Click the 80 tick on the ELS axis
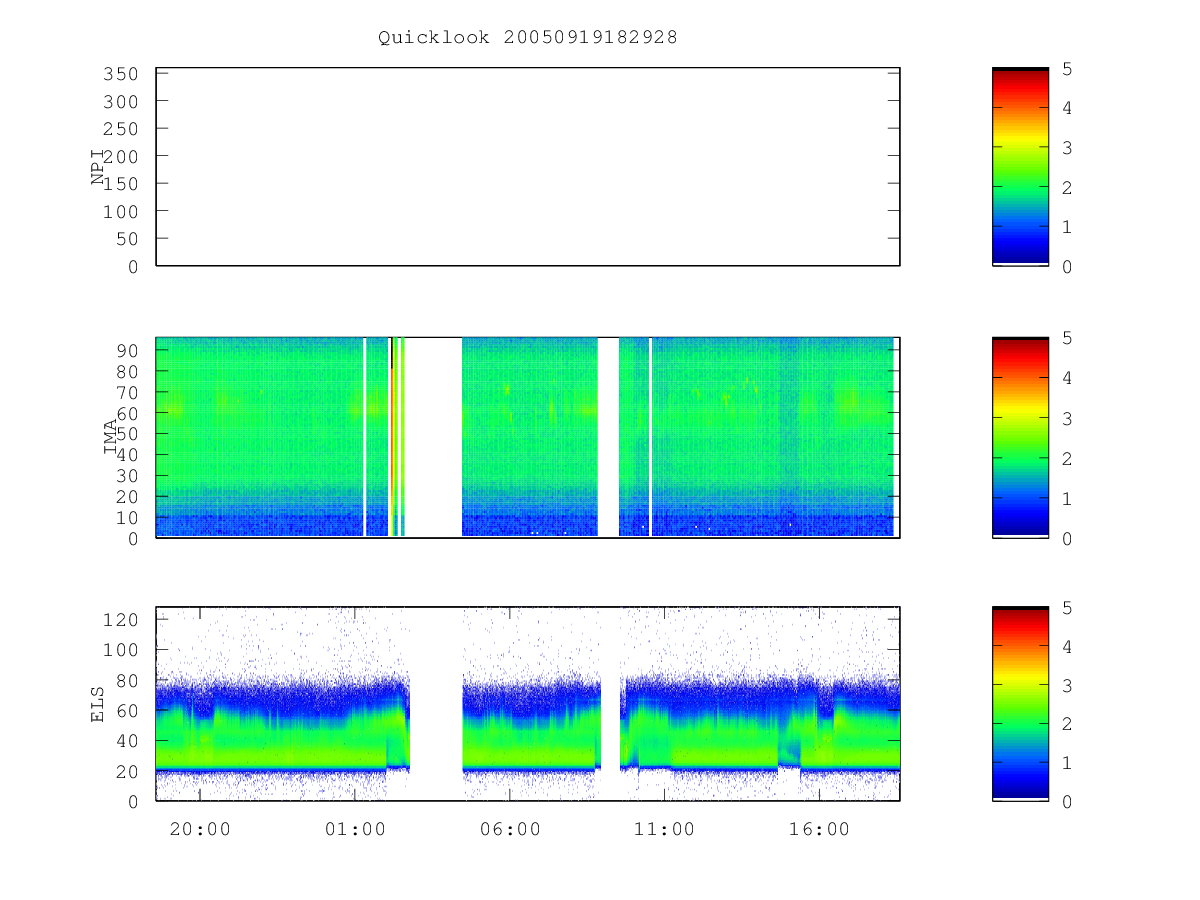1200x900 pixels. pos(127,680)
